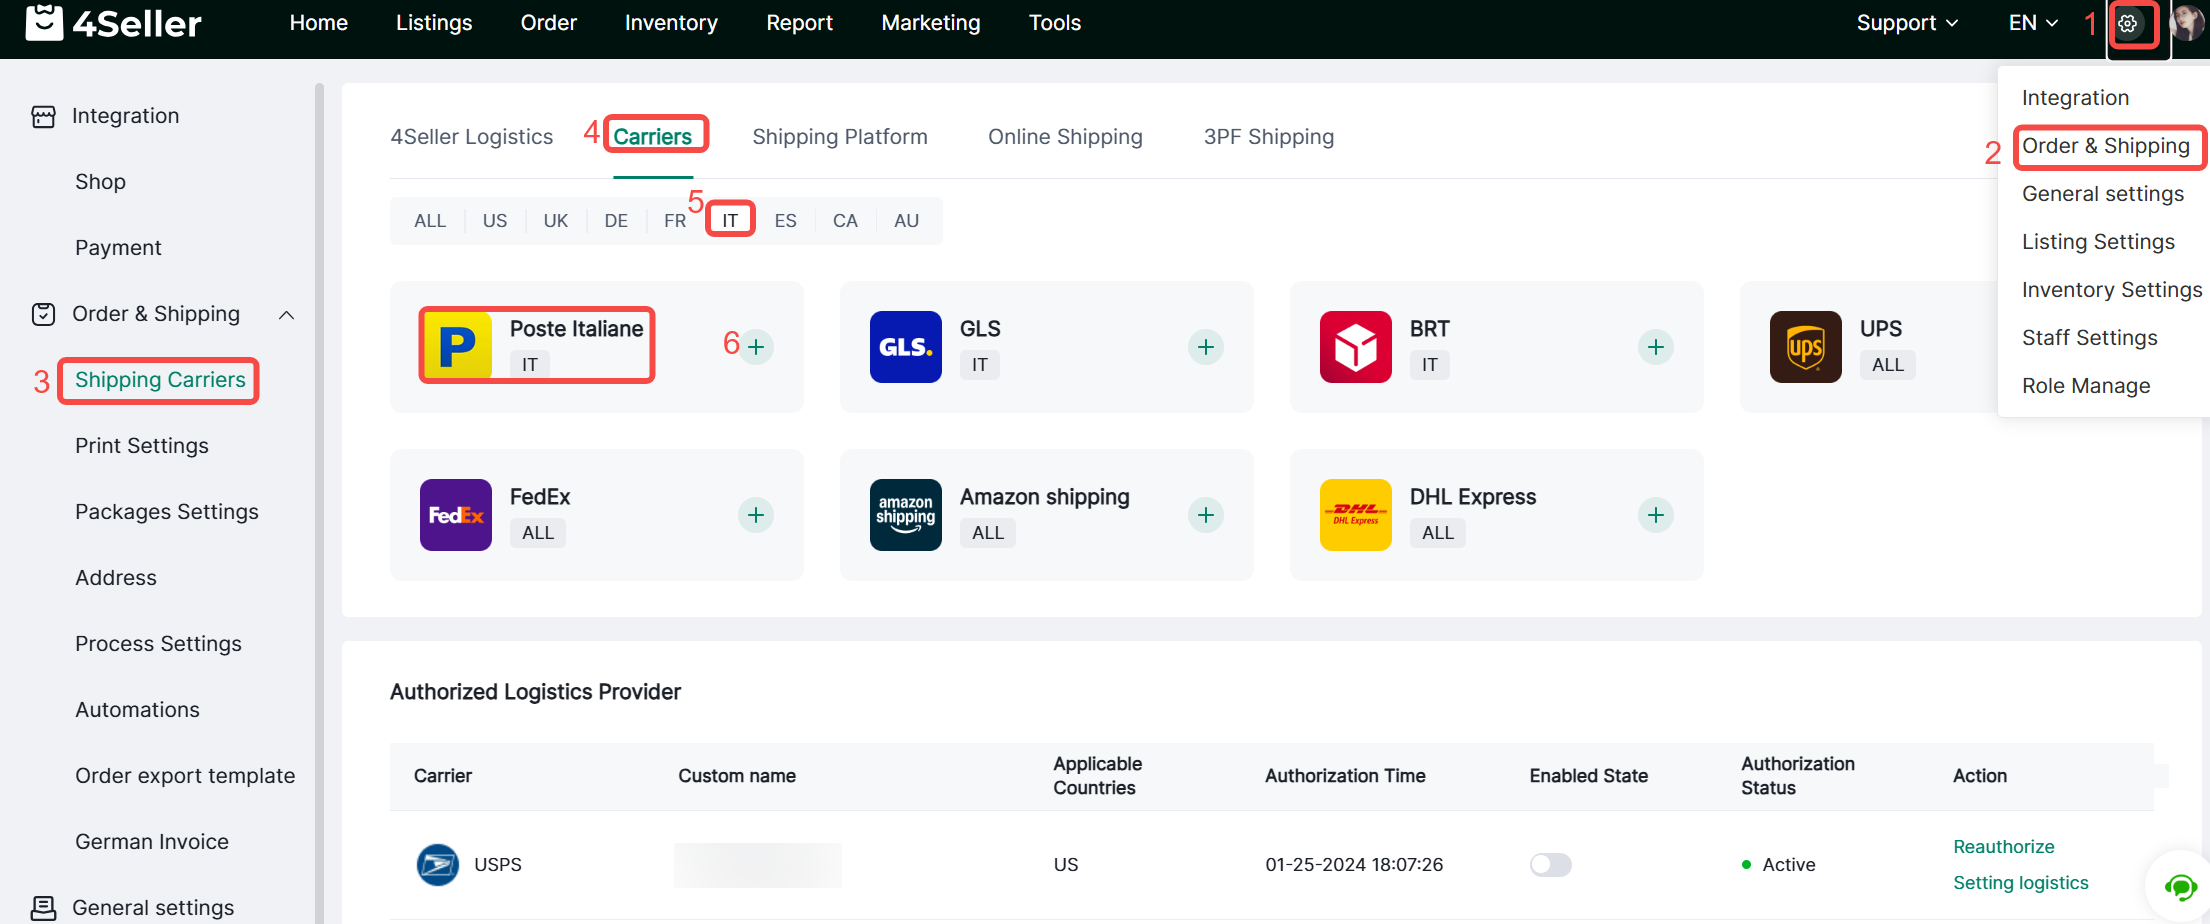Collapse the Order & Shipping sidebar section
This screenshot has height=924, width=2210.
click(x=286, y=315)
